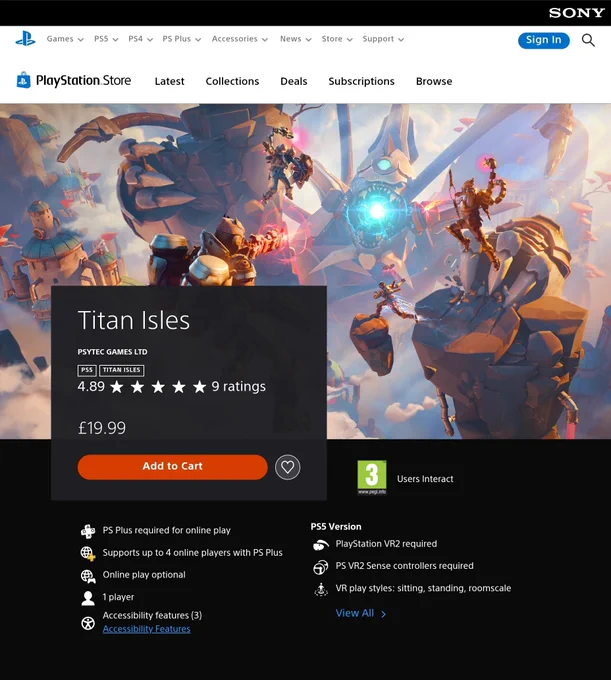Click the PS VR2 Sense controllers required text
Screen dimensions: 611x680
point(404,566)
